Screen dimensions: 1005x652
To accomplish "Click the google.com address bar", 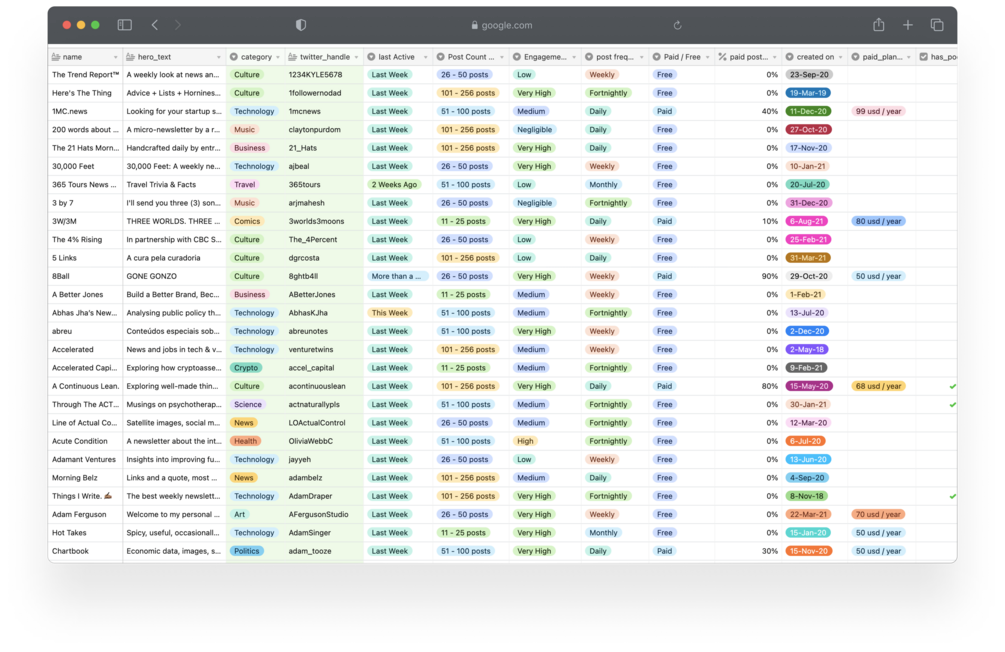I will click(502, 25).
